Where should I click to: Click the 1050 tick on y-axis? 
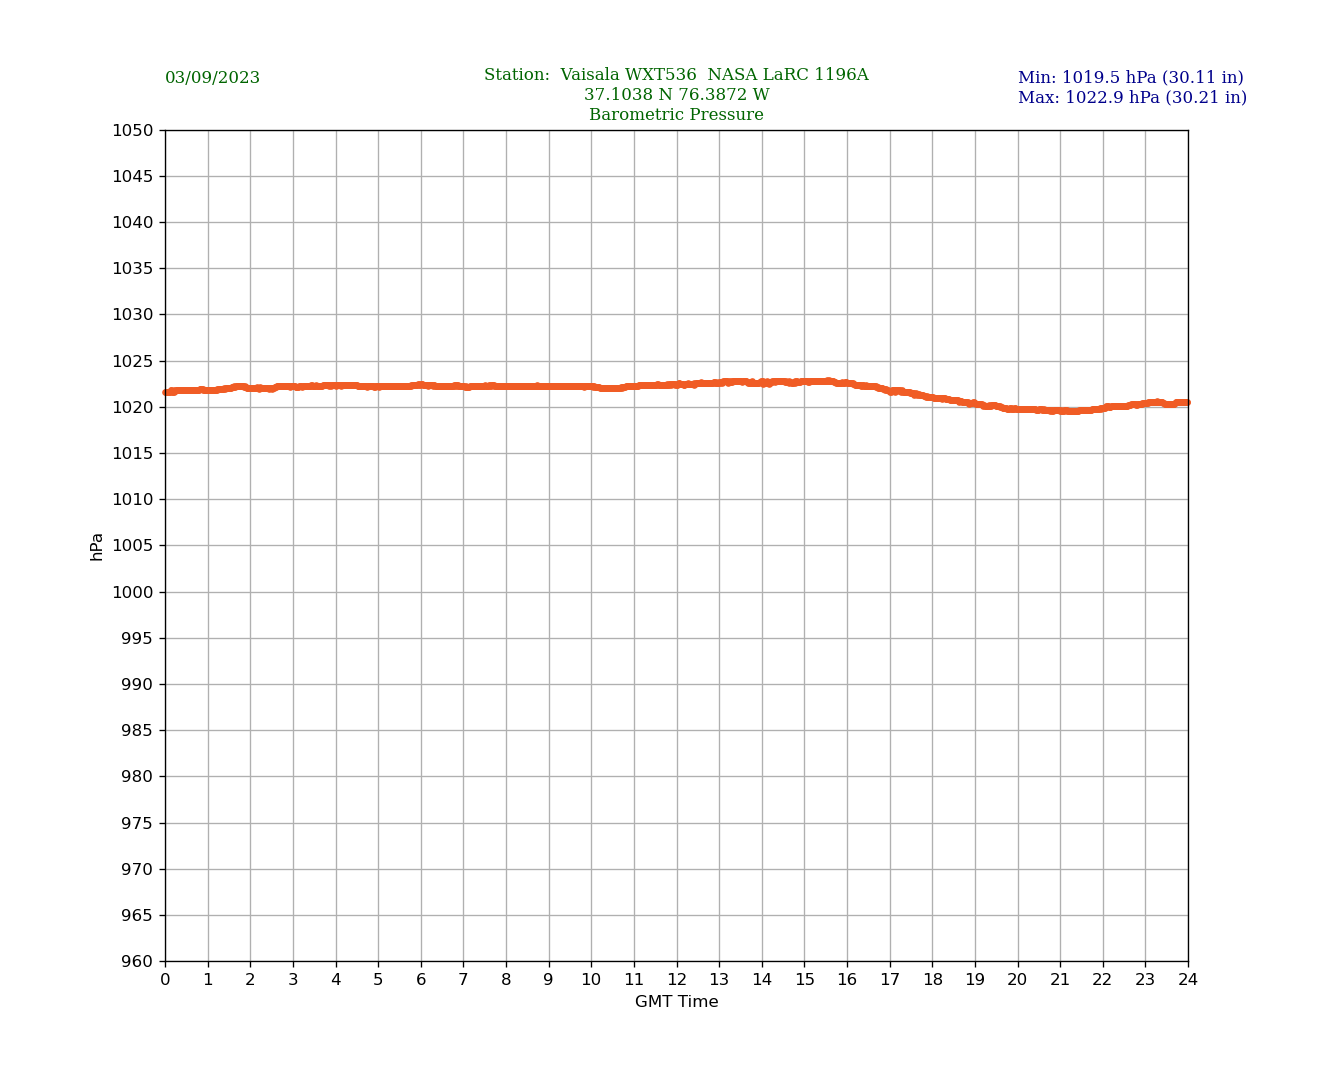pos(132,130)
